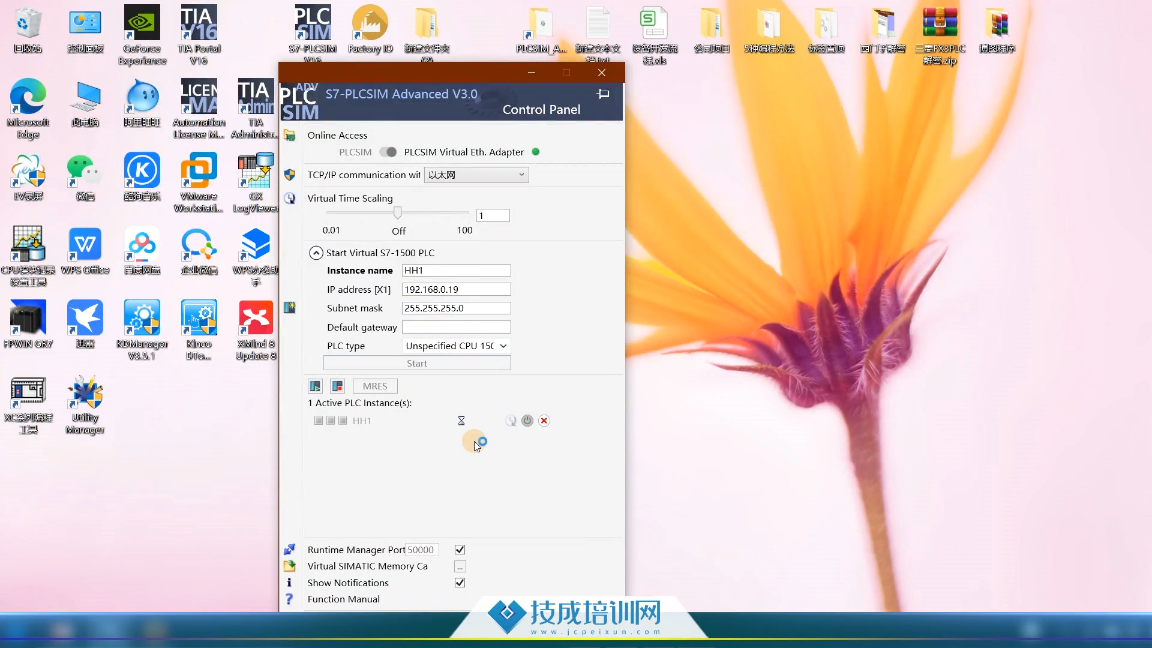Click the Runtime Manager Port 50000 field
This screenshot has width=1152, height=648.
tap(422, 550)
